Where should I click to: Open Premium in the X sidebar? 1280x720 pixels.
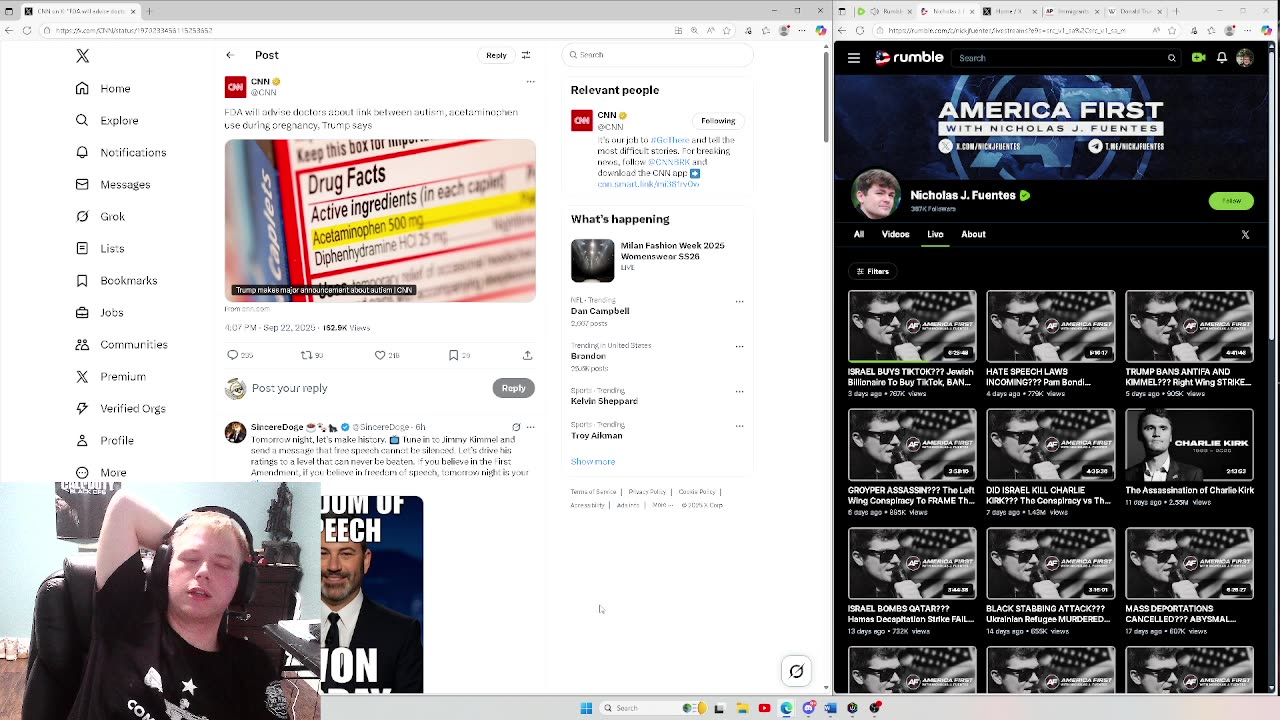110,376
